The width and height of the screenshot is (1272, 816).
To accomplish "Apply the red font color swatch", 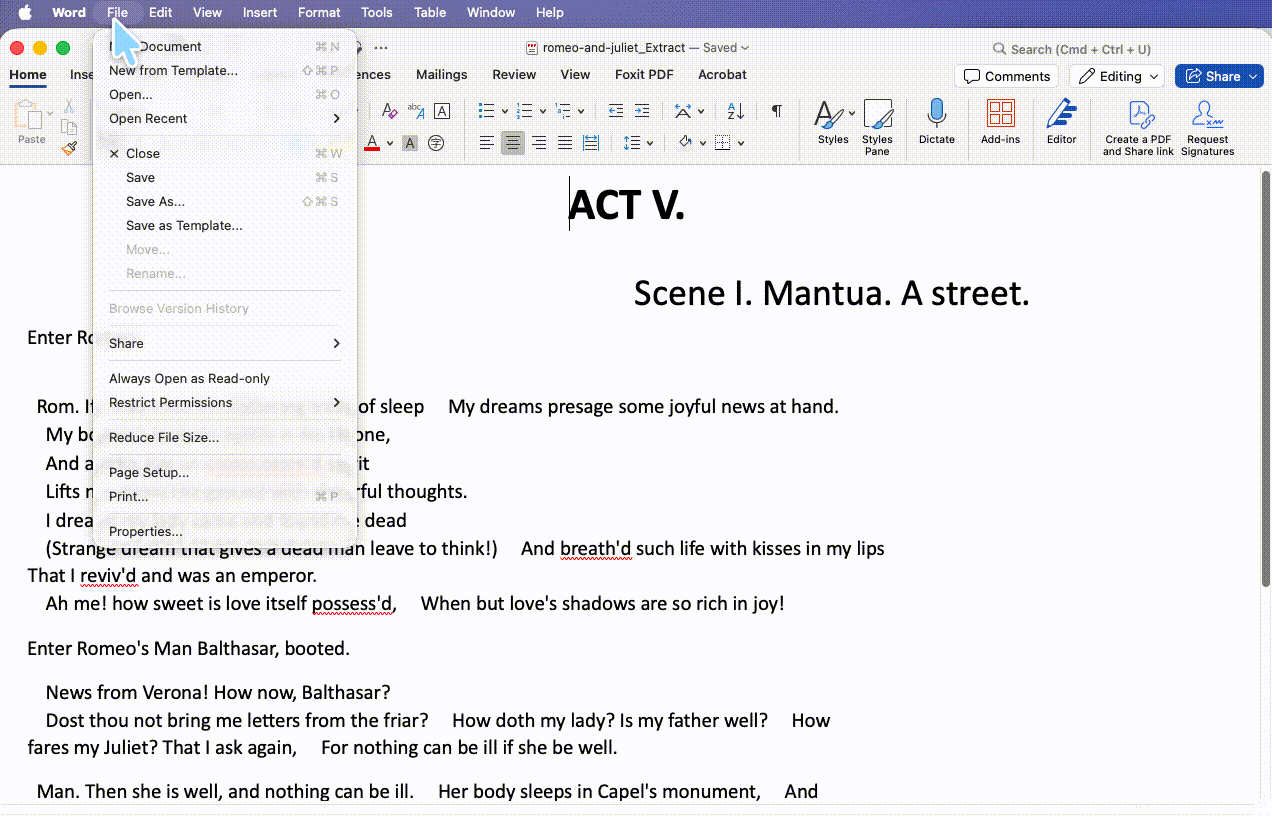I will [372, 143].
